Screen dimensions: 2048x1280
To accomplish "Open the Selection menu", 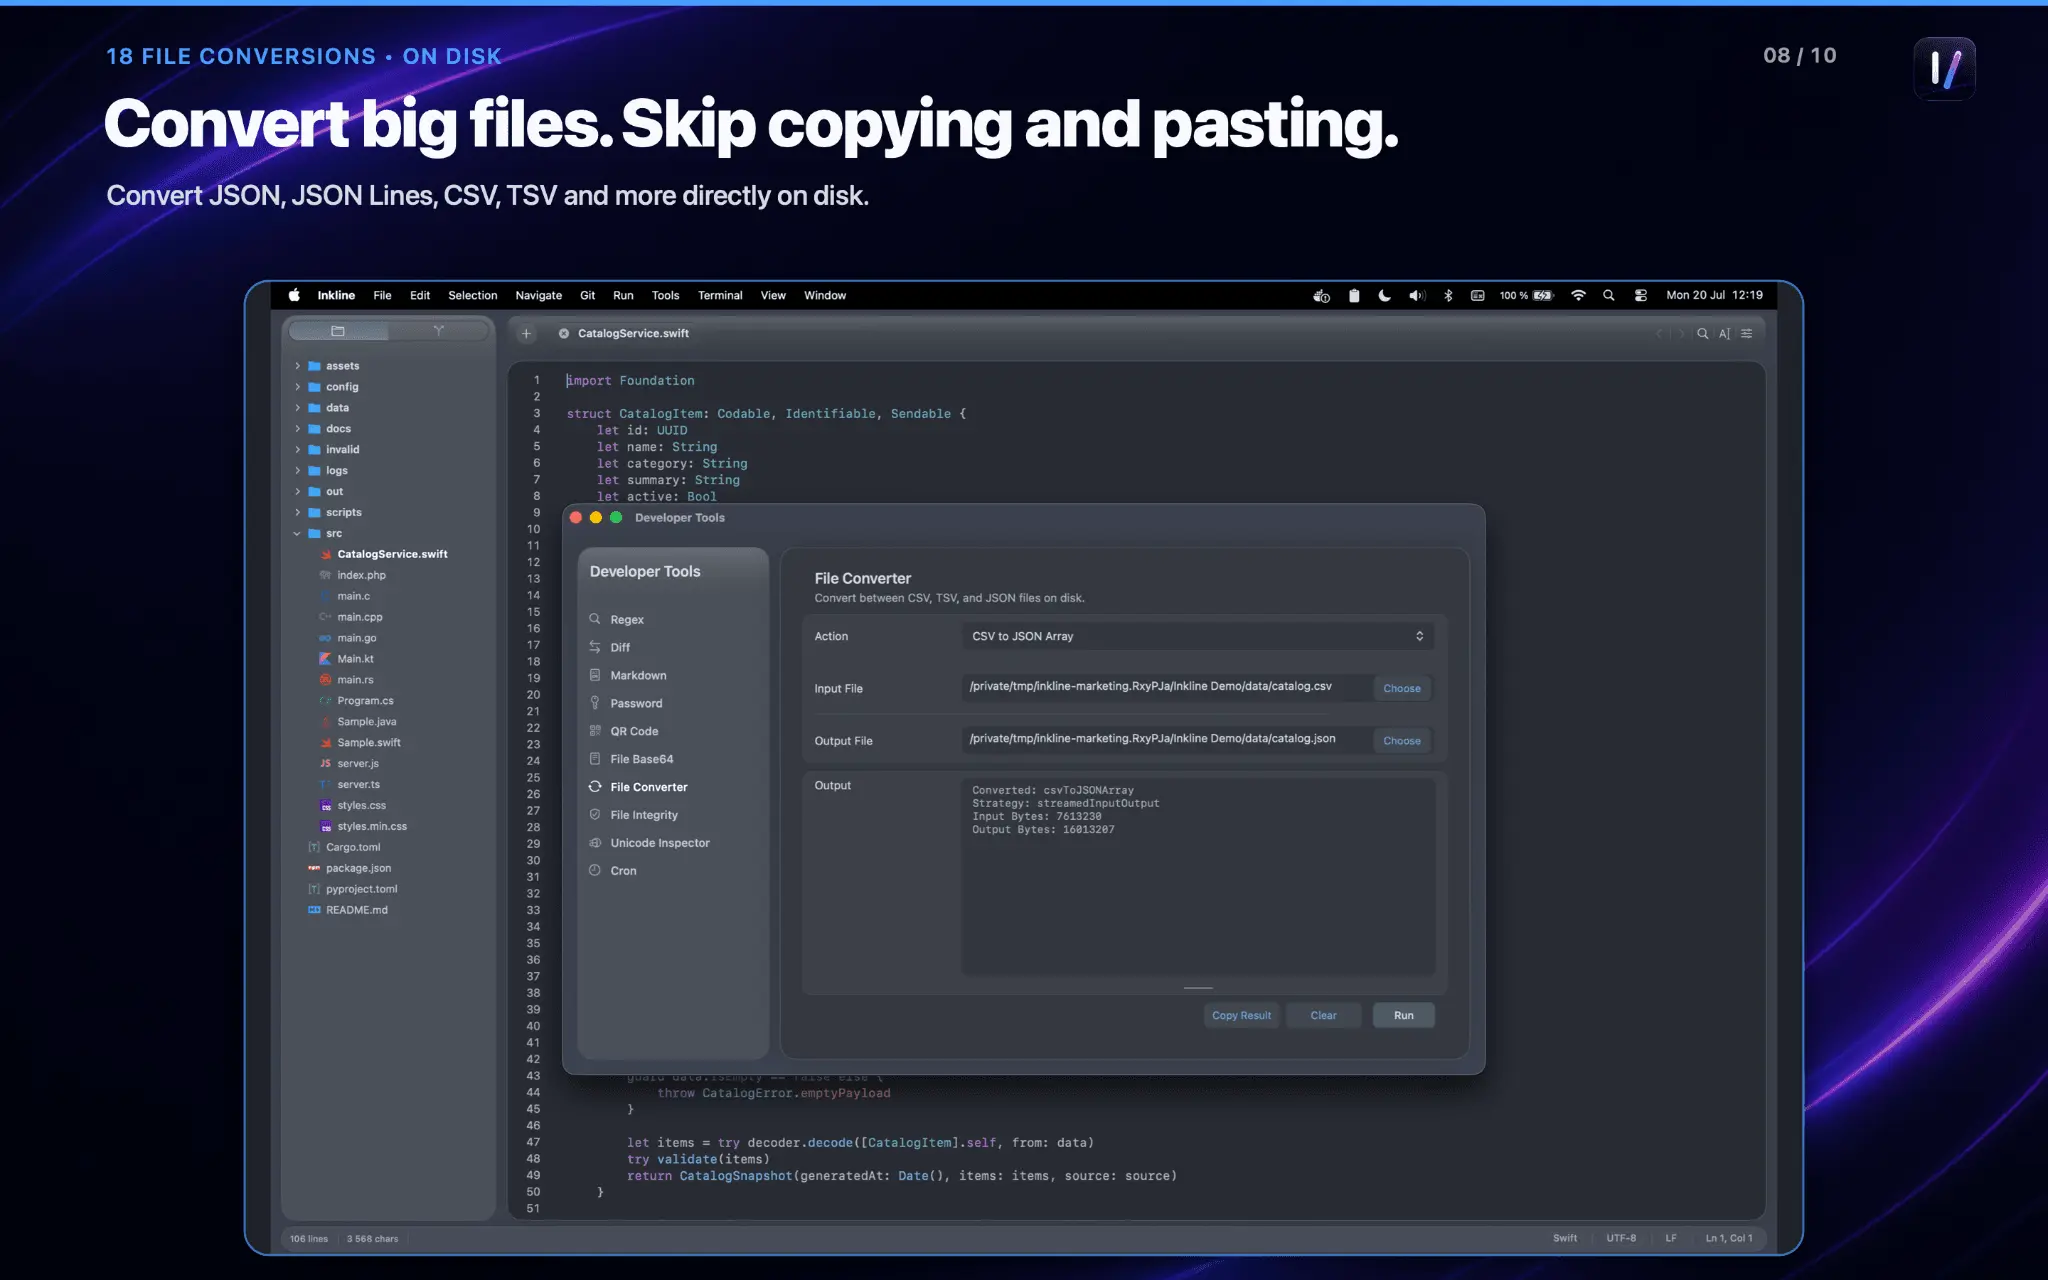I will coord(472,296).
